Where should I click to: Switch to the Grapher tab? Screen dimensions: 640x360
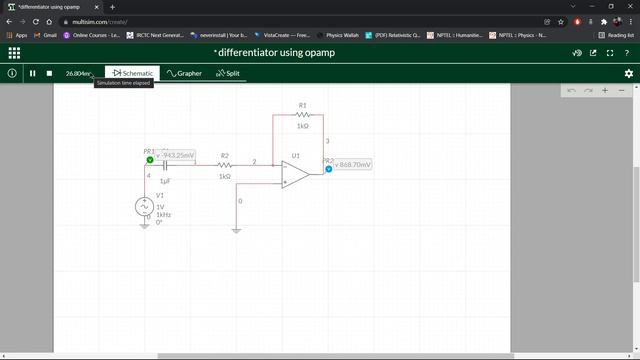pyautogui.click(x=184, y=73)
